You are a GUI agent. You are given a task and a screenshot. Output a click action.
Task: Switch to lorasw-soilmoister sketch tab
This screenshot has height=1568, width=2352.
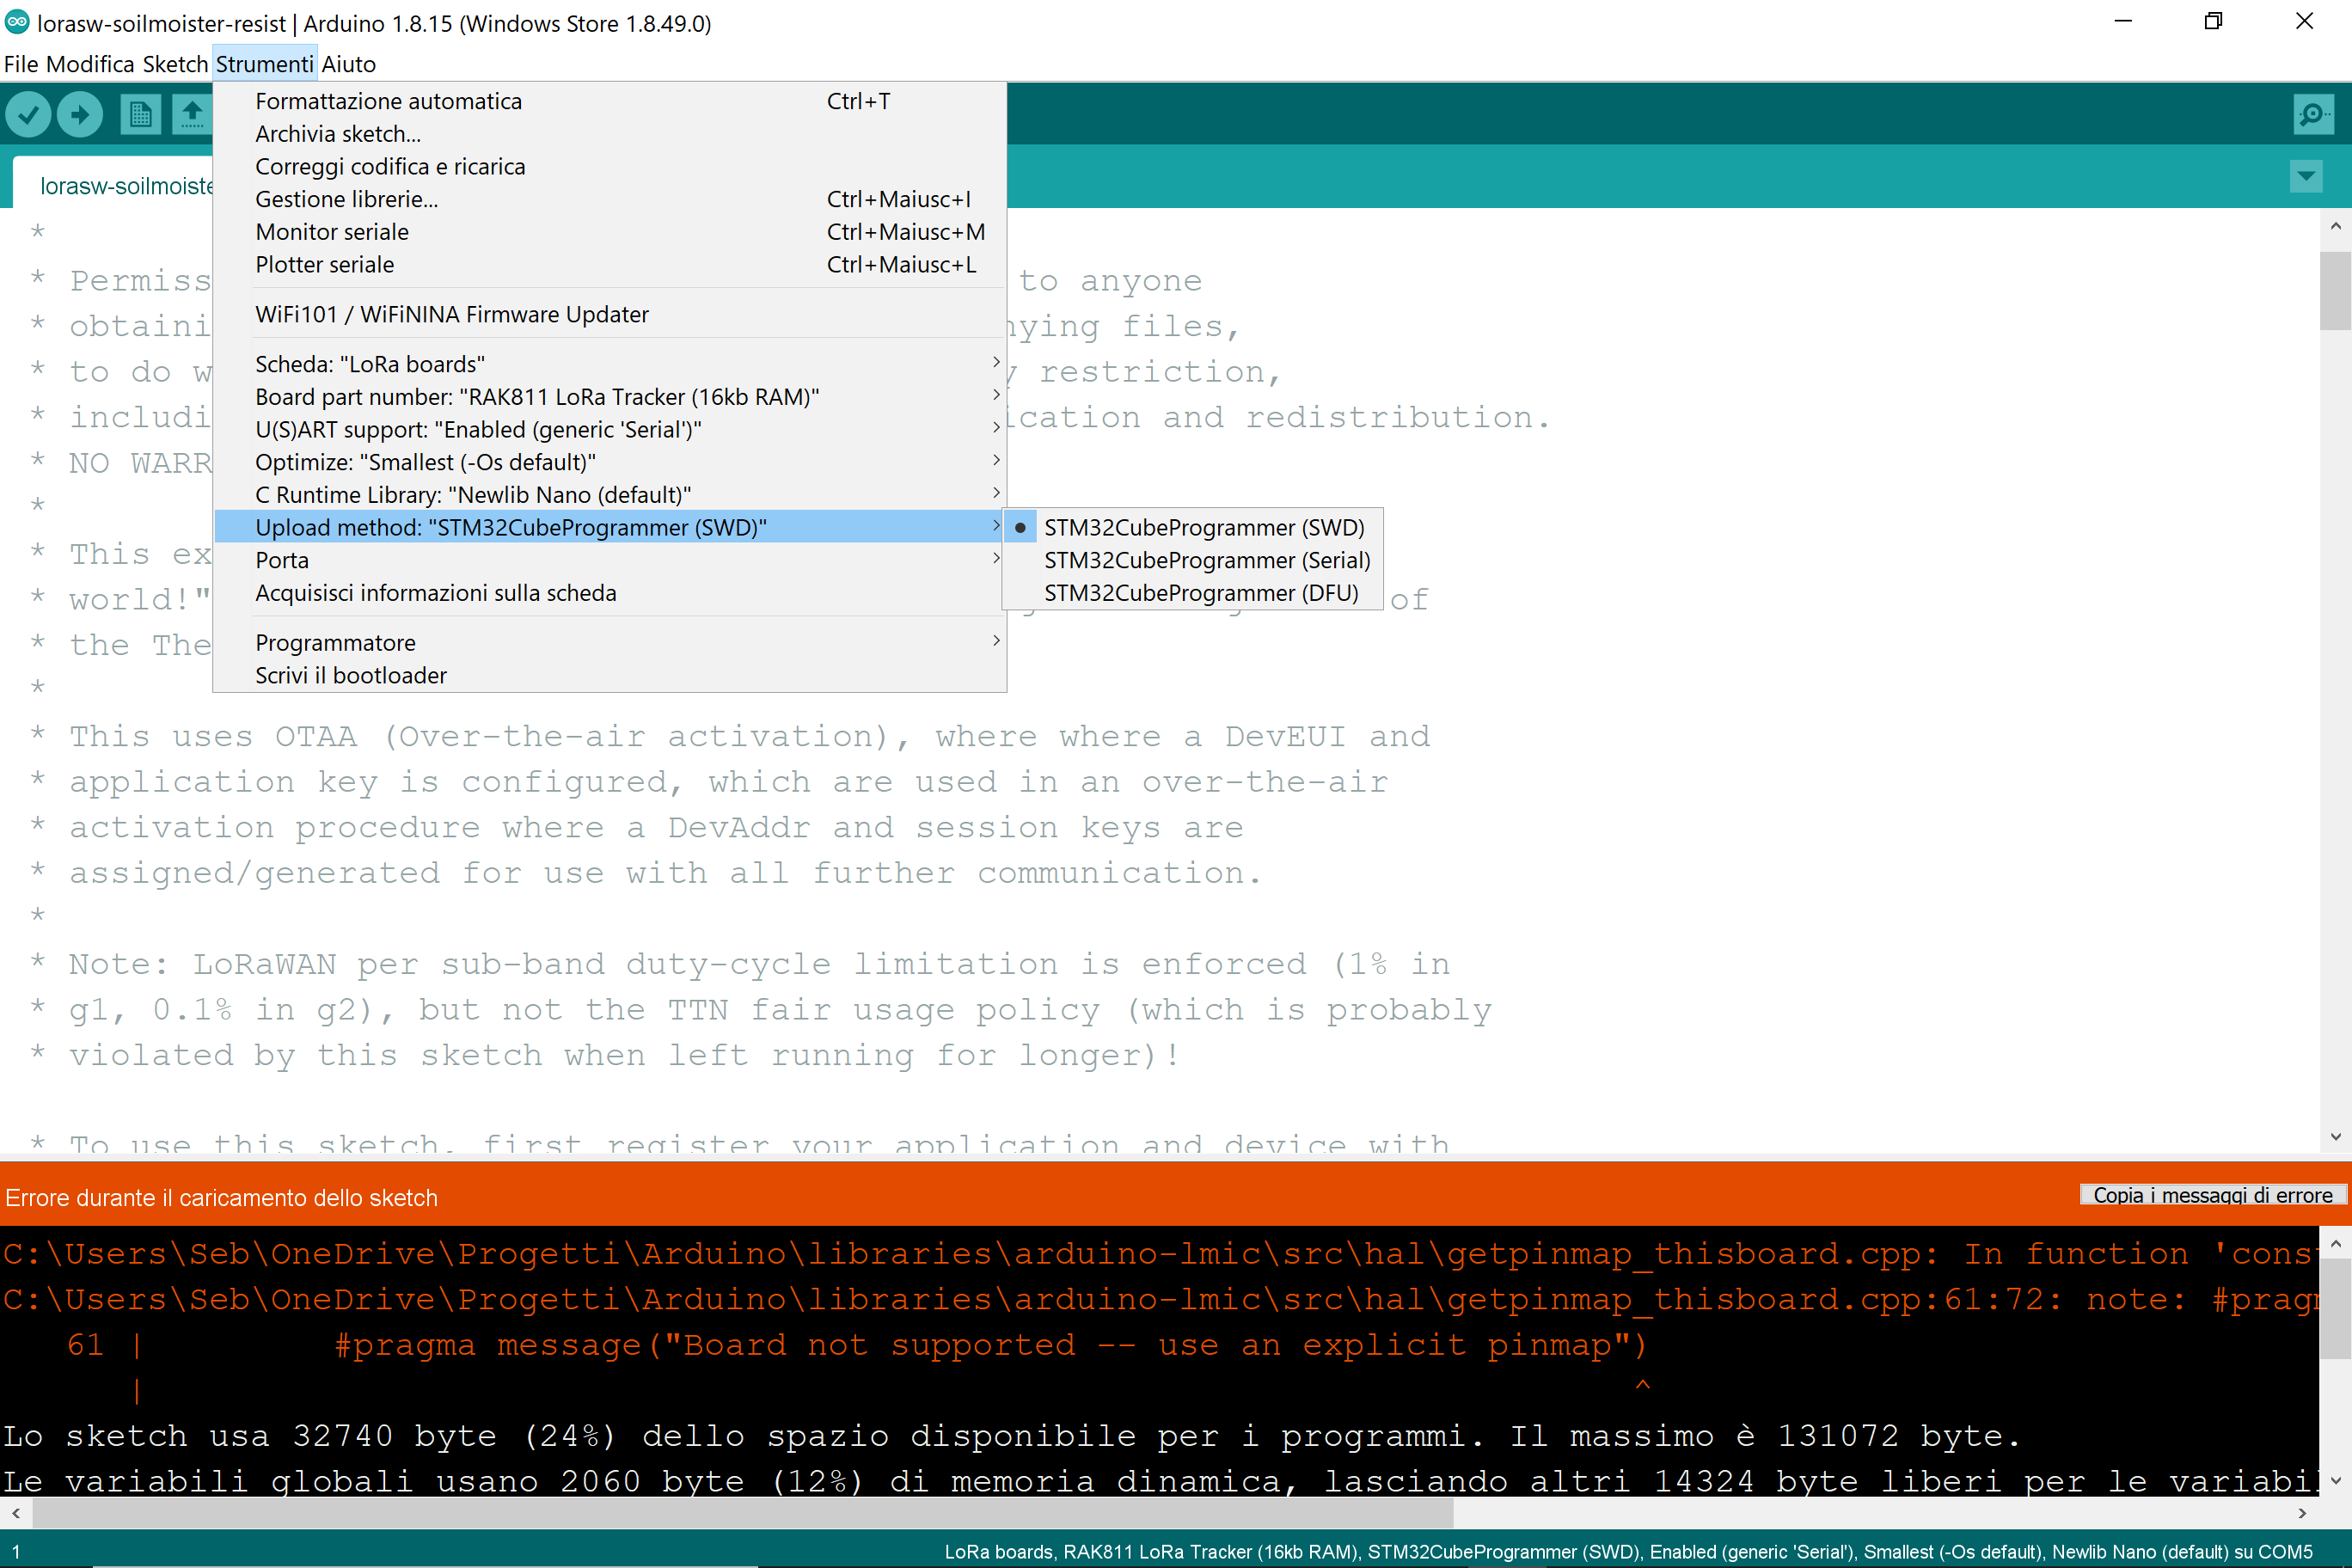coord(114,186)
